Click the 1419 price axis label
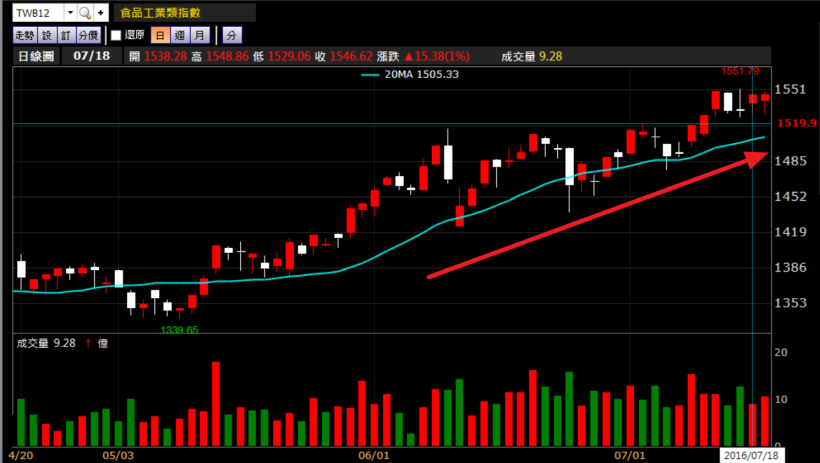This screenshot has height=463, width=820. [790, 232]
